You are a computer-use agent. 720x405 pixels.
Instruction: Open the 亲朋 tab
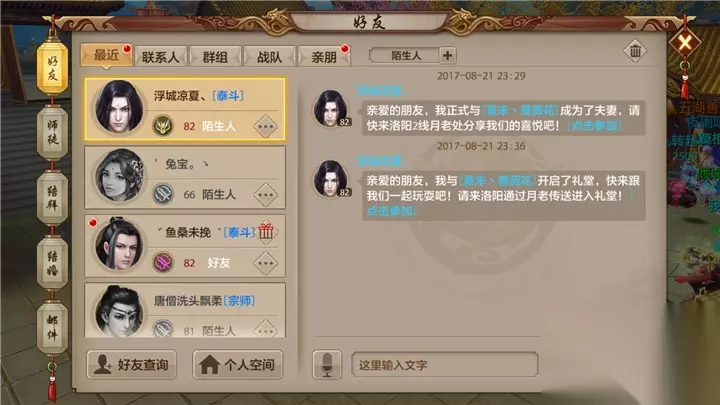tap(324, 57)
